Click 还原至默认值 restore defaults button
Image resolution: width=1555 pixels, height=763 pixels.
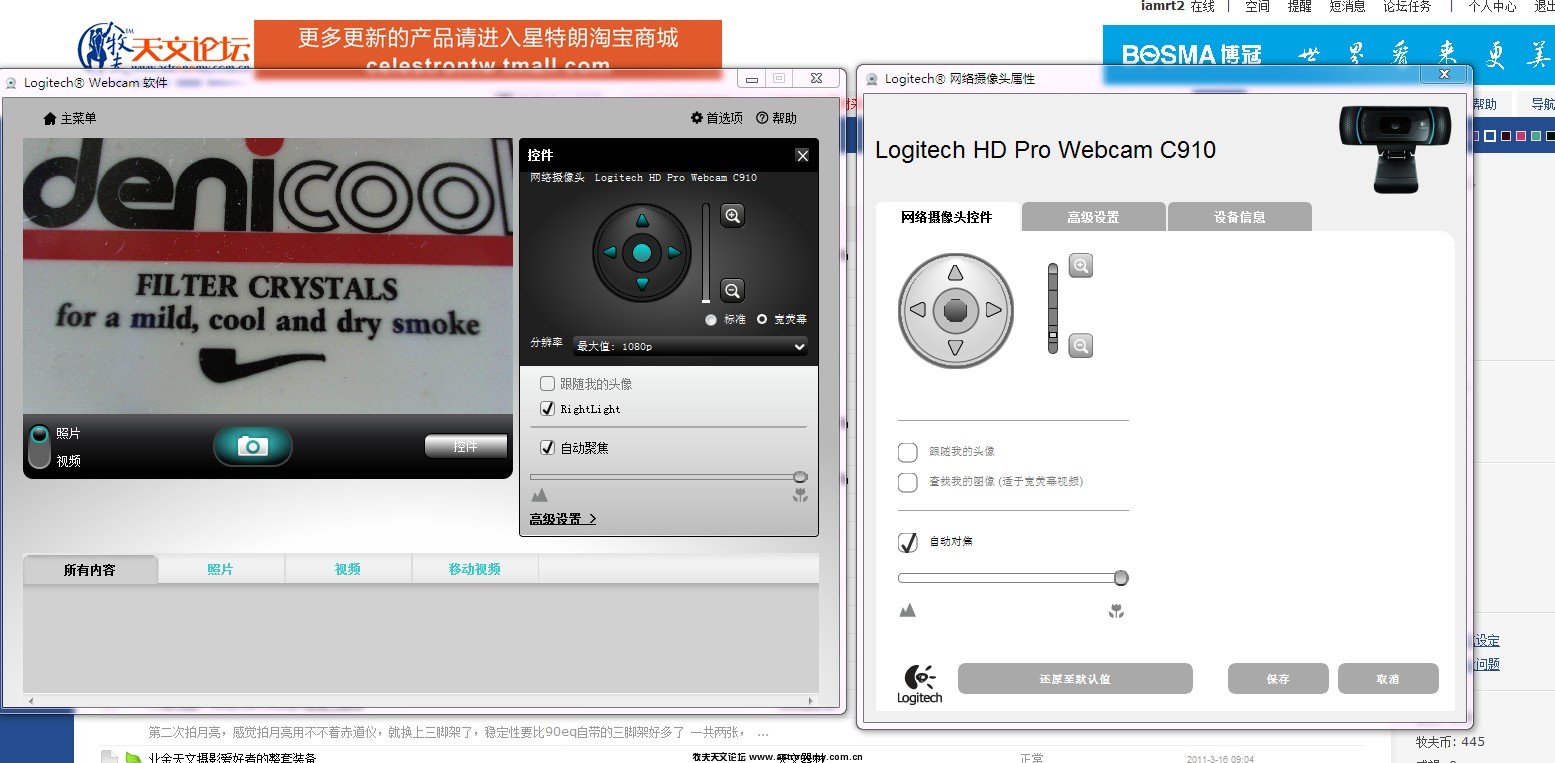(x=1075, y=679)
